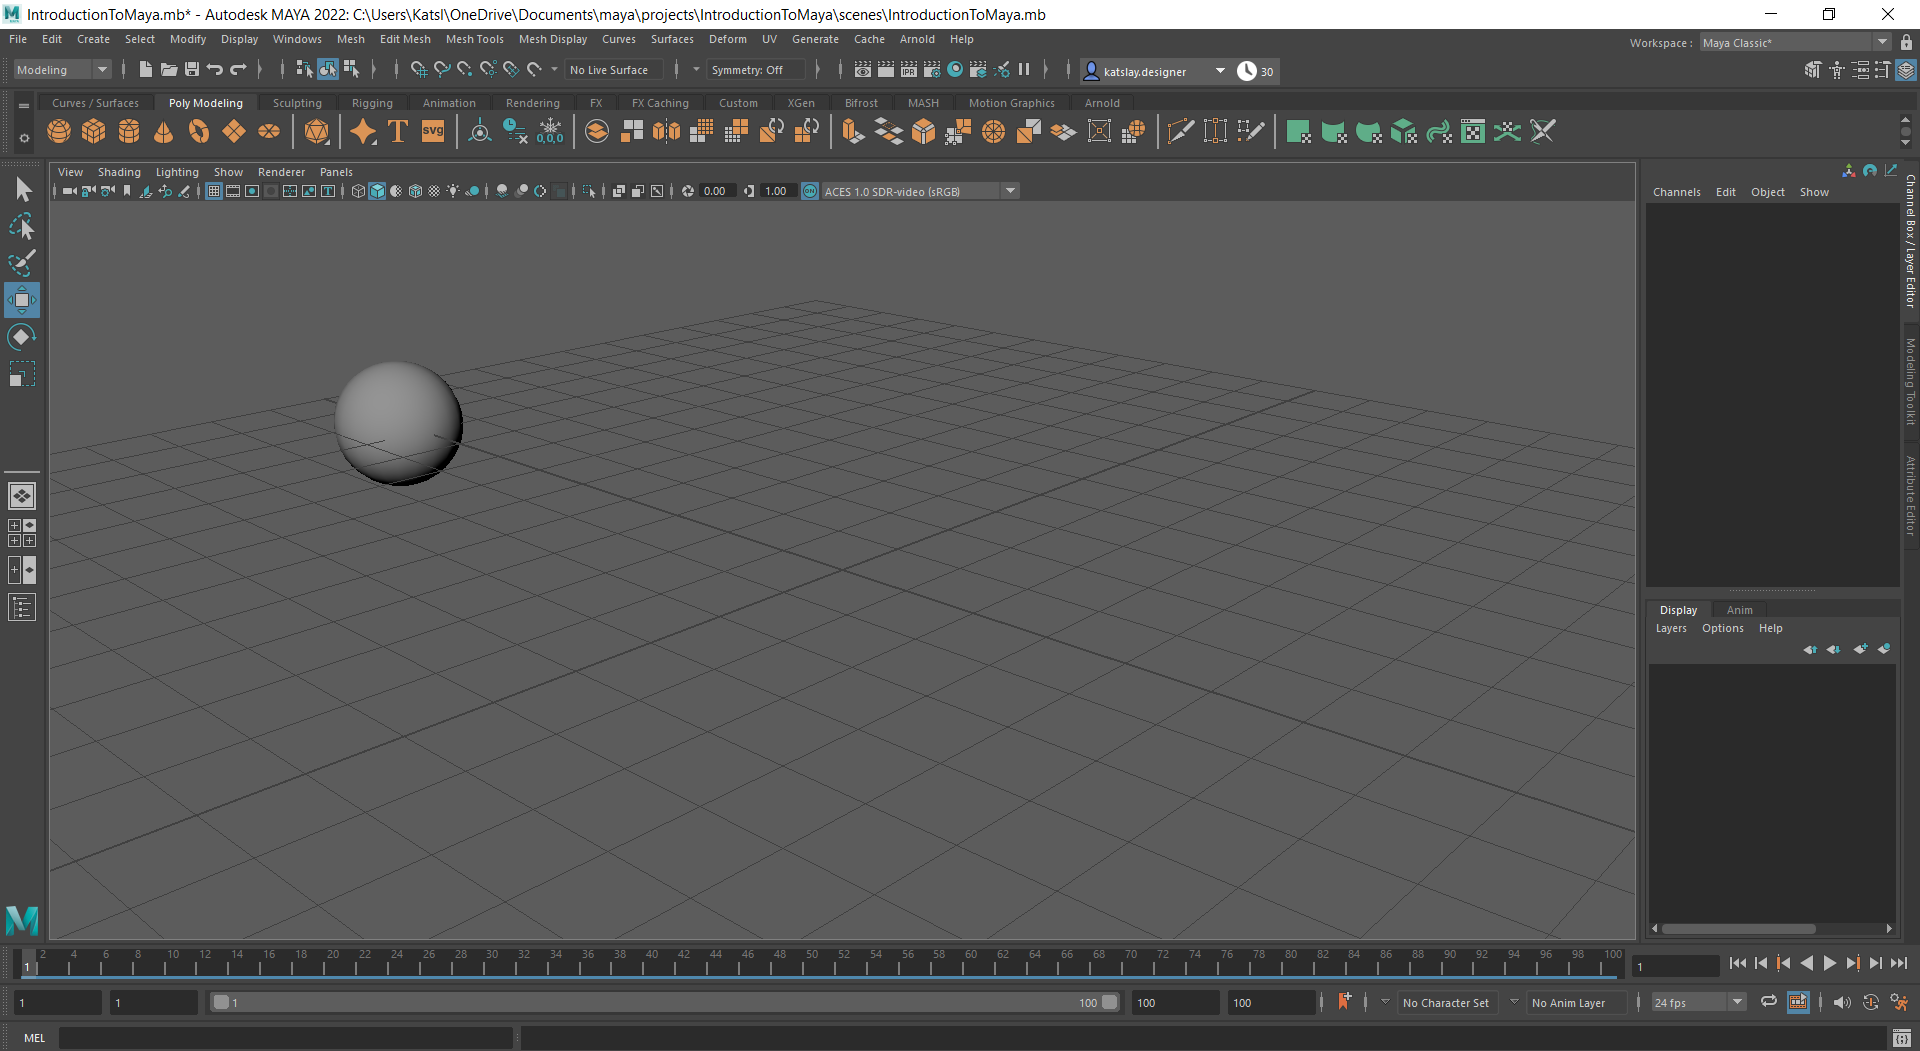The height and width of the screenshot is (1051, 1920).
Task: Click the MEL command line label
Action: [35, 1038]
